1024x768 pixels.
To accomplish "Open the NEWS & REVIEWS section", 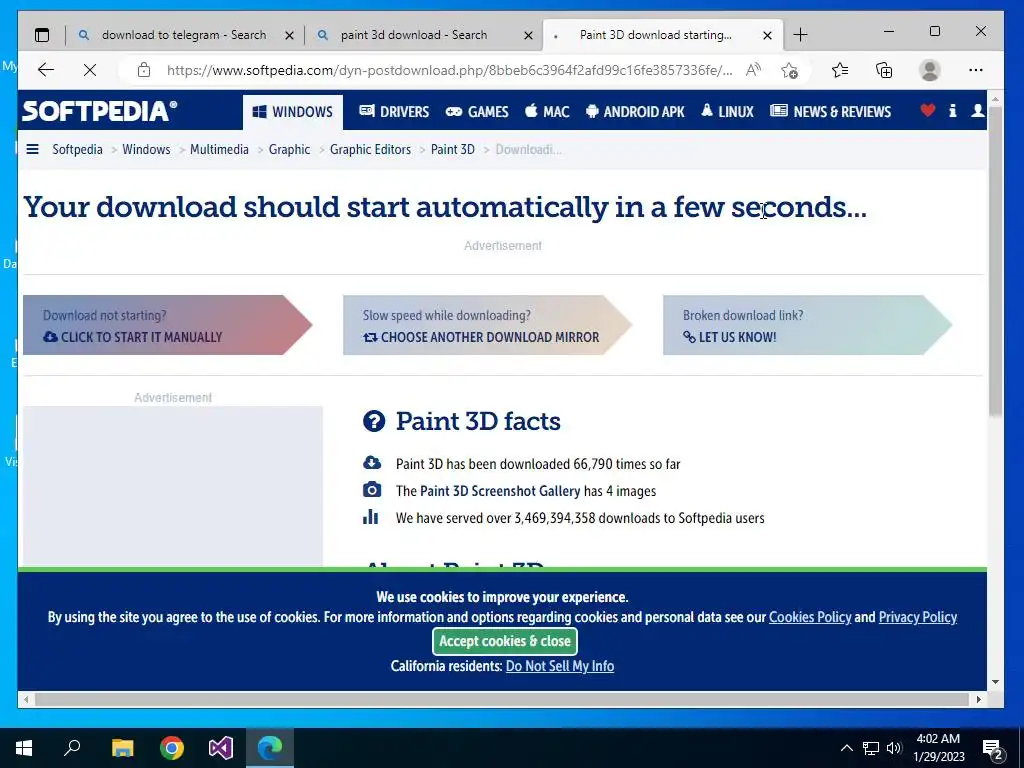I will coord(831,112).
